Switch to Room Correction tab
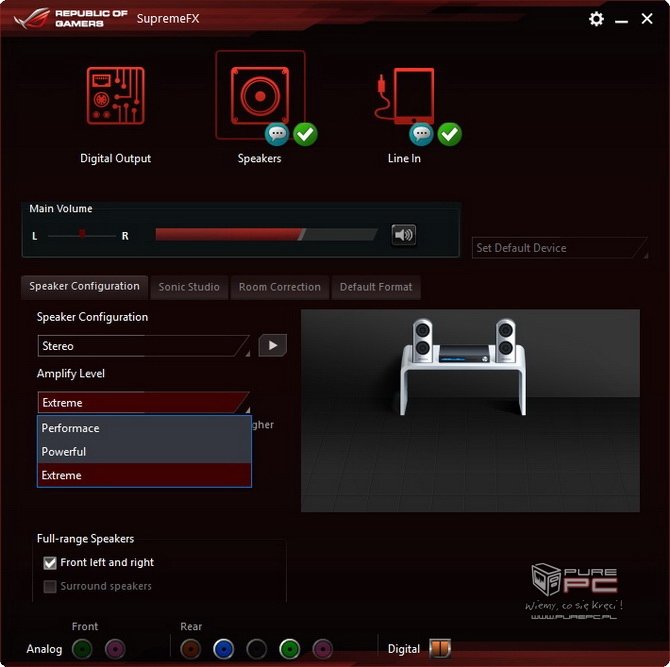Image resolution: width=670 pixels, height=667 pixels. [280, 287]
